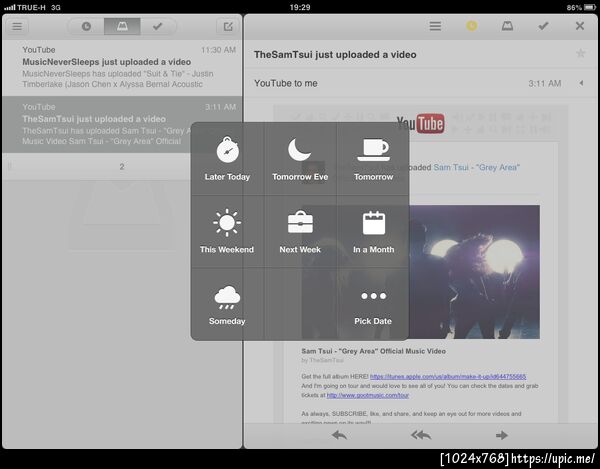Snooze for In a Month
This screenshot has height=469, width=600.
373,231
